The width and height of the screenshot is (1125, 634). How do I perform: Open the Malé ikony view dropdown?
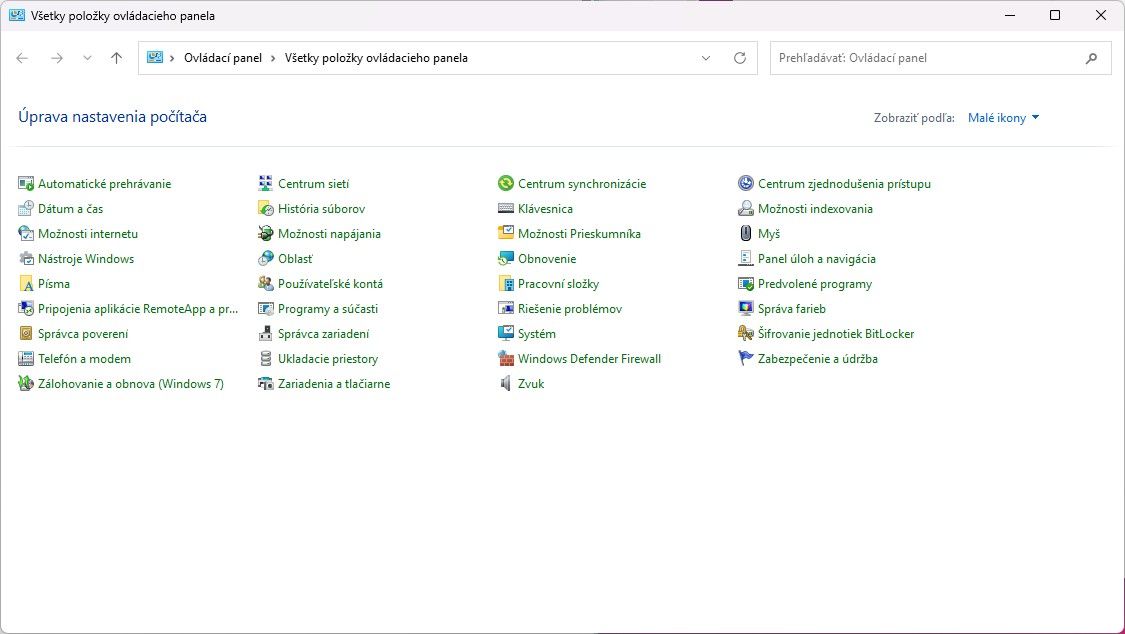click(x=1003, y=118)
